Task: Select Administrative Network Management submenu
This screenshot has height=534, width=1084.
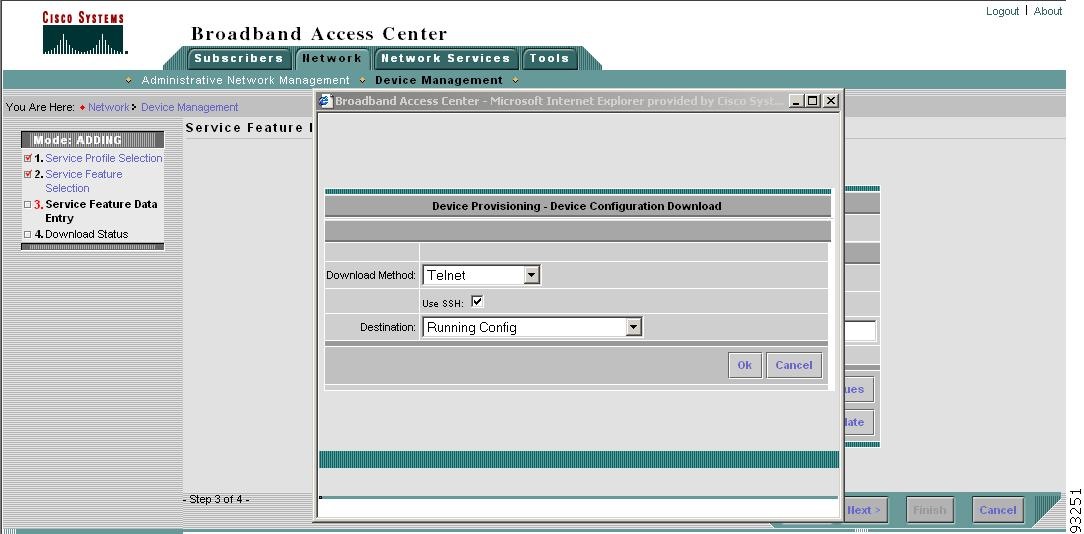Action: pyautogui.click(x=245, y=80)
